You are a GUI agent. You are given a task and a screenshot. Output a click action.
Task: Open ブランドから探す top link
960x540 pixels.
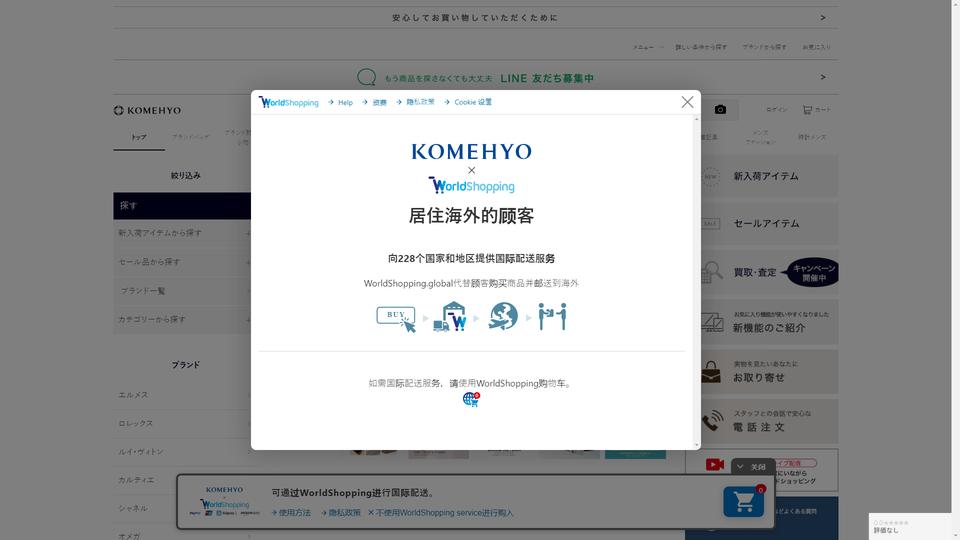[x=765, y=47]
